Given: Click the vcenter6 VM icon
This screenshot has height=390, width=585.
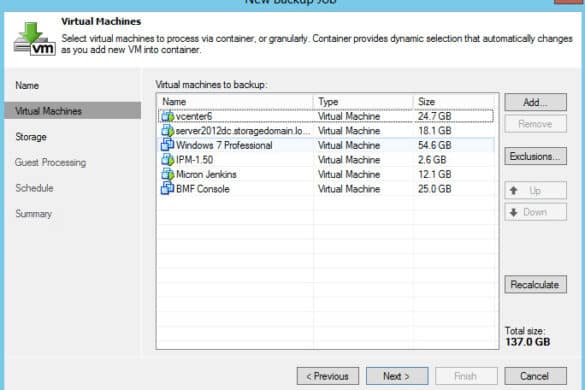Looking at the screenshot, I should 168,116.
